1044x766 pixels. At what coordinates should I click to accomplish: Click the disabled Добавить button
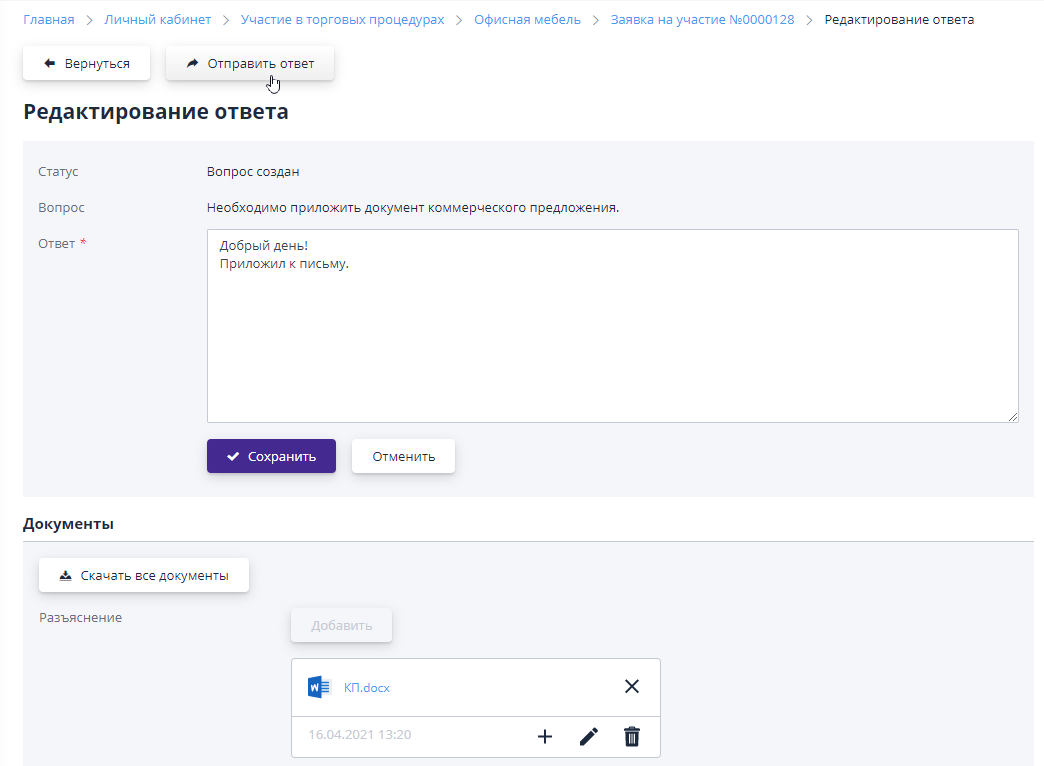tap(341, 625)
